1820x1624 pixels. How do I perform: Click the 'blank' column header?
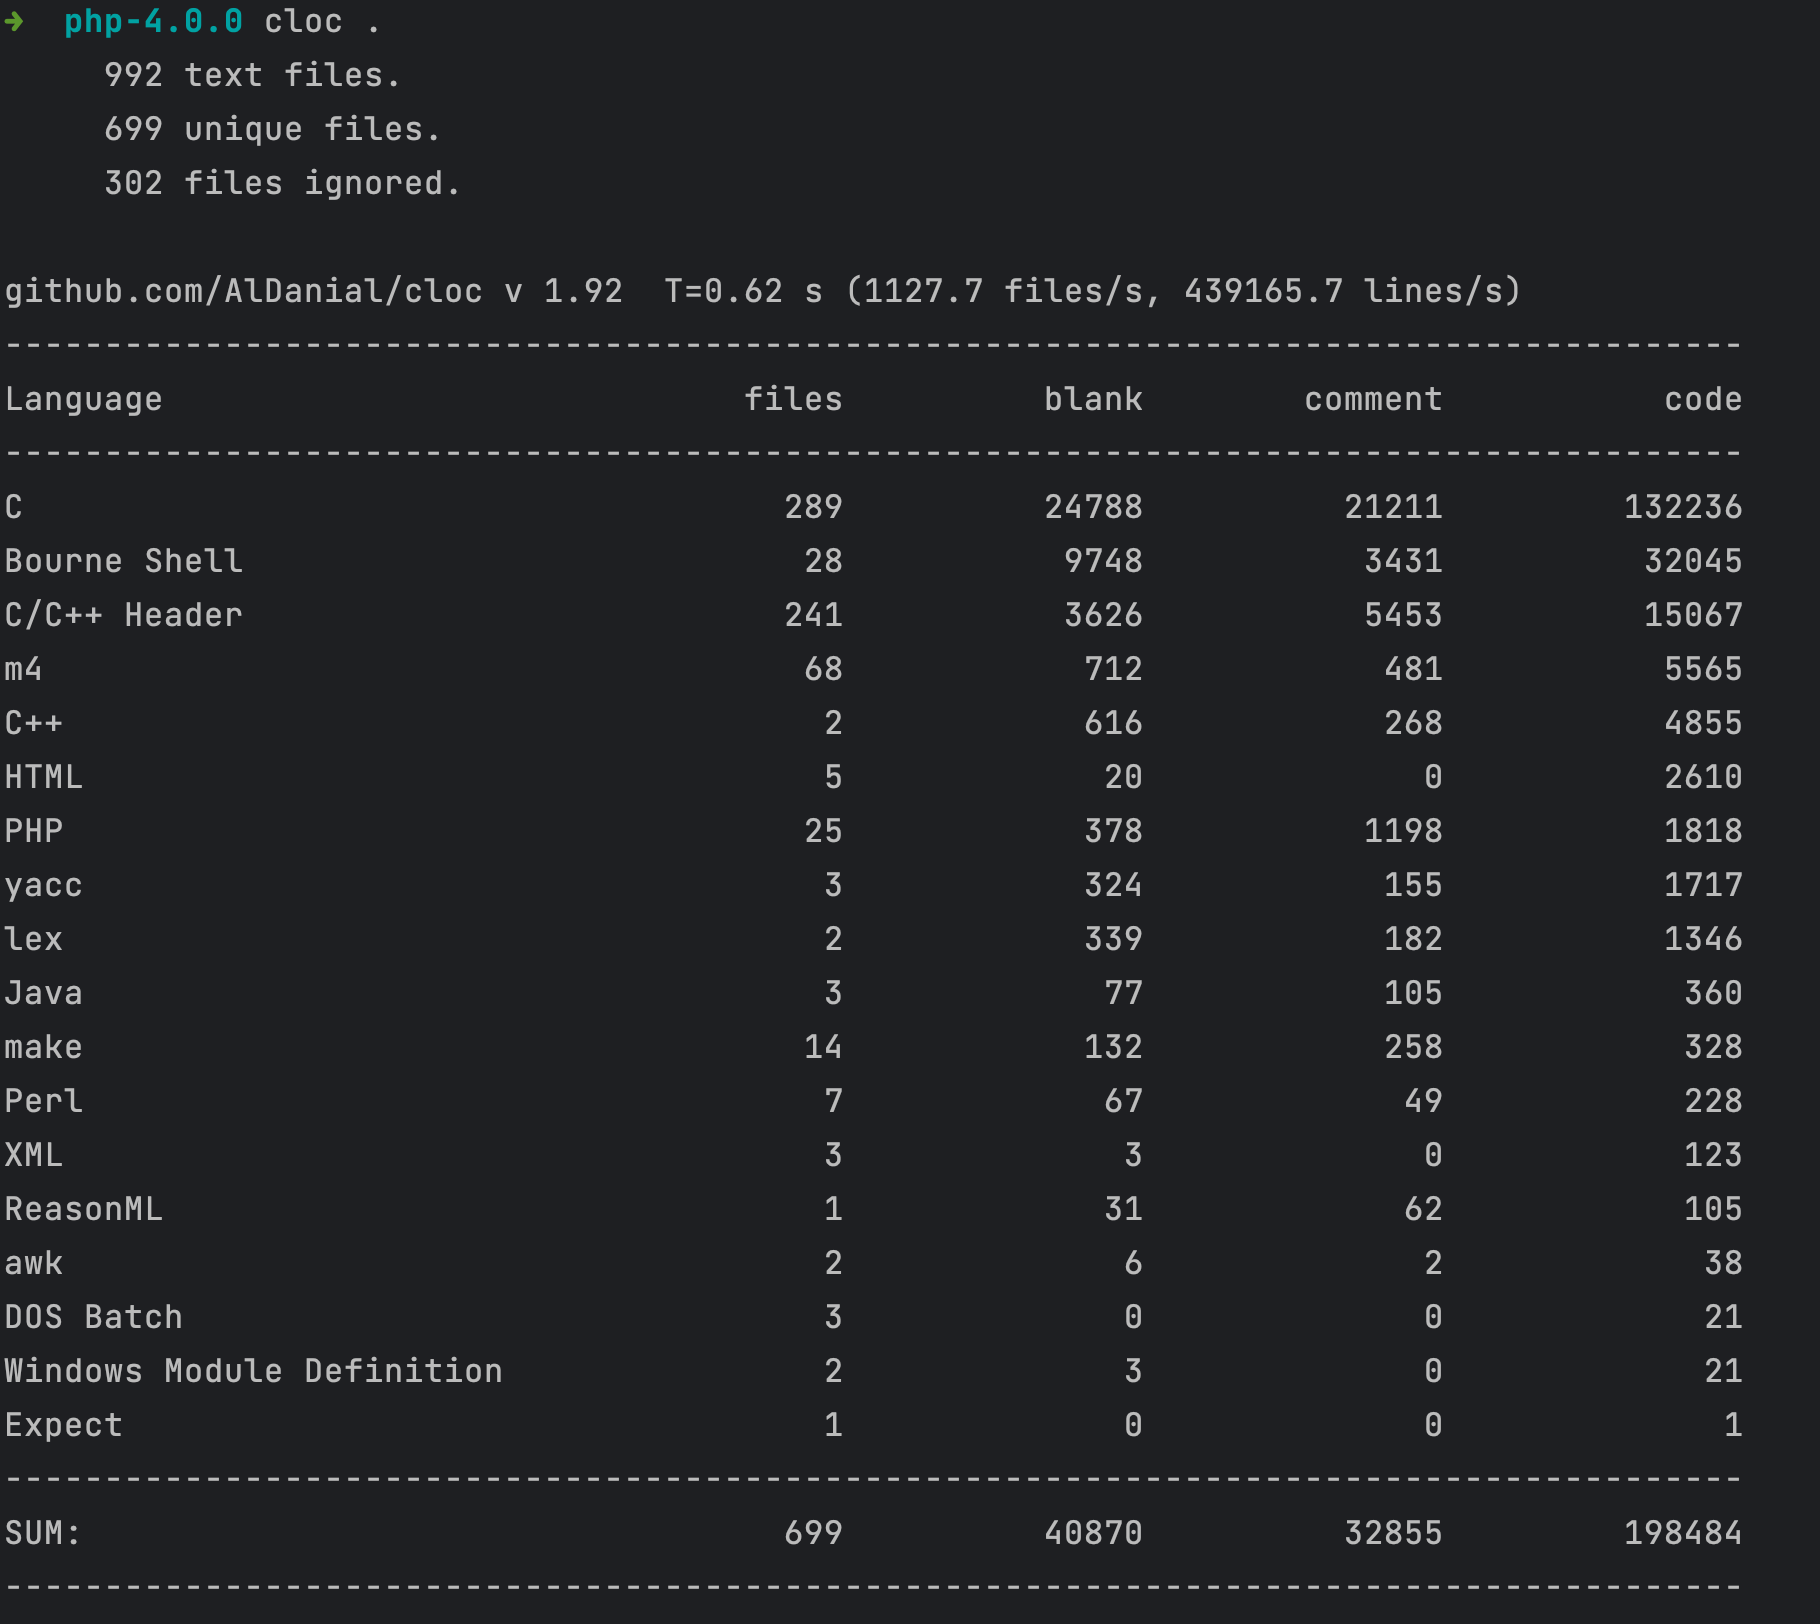point(1093,399)
